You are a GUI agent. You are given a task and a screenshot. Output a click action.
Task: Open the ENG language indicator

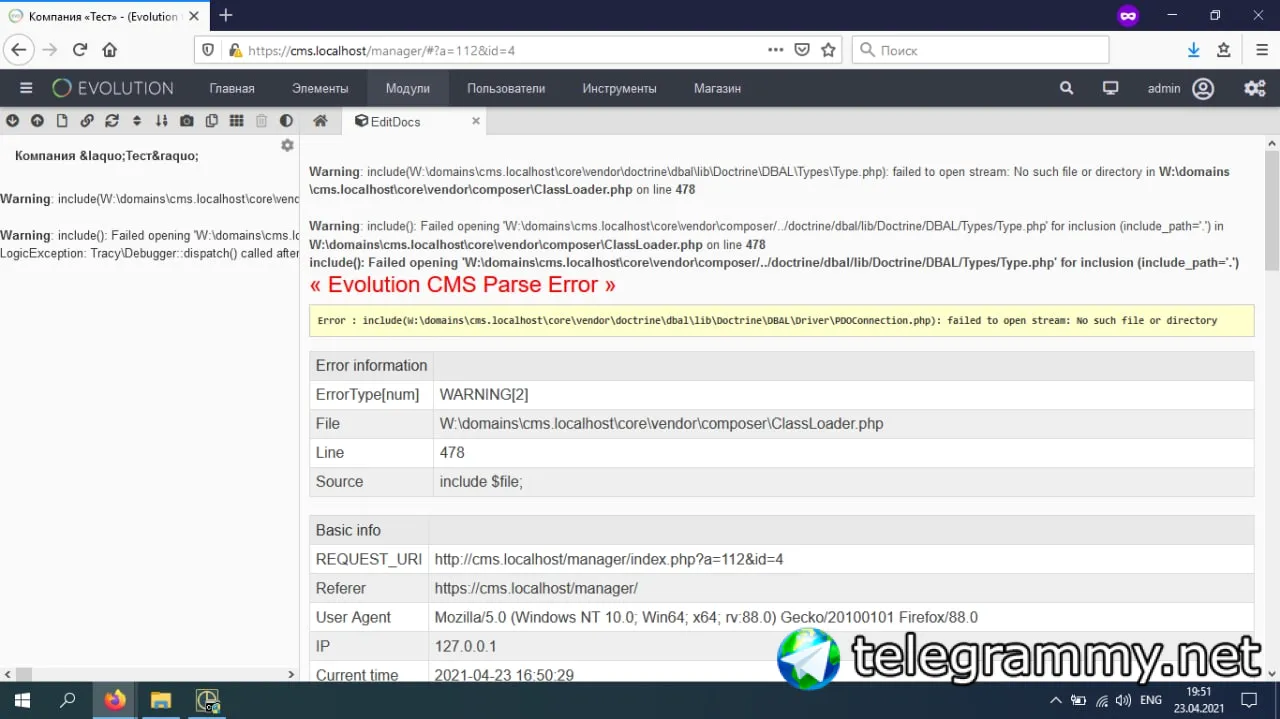pos(1151,700)
